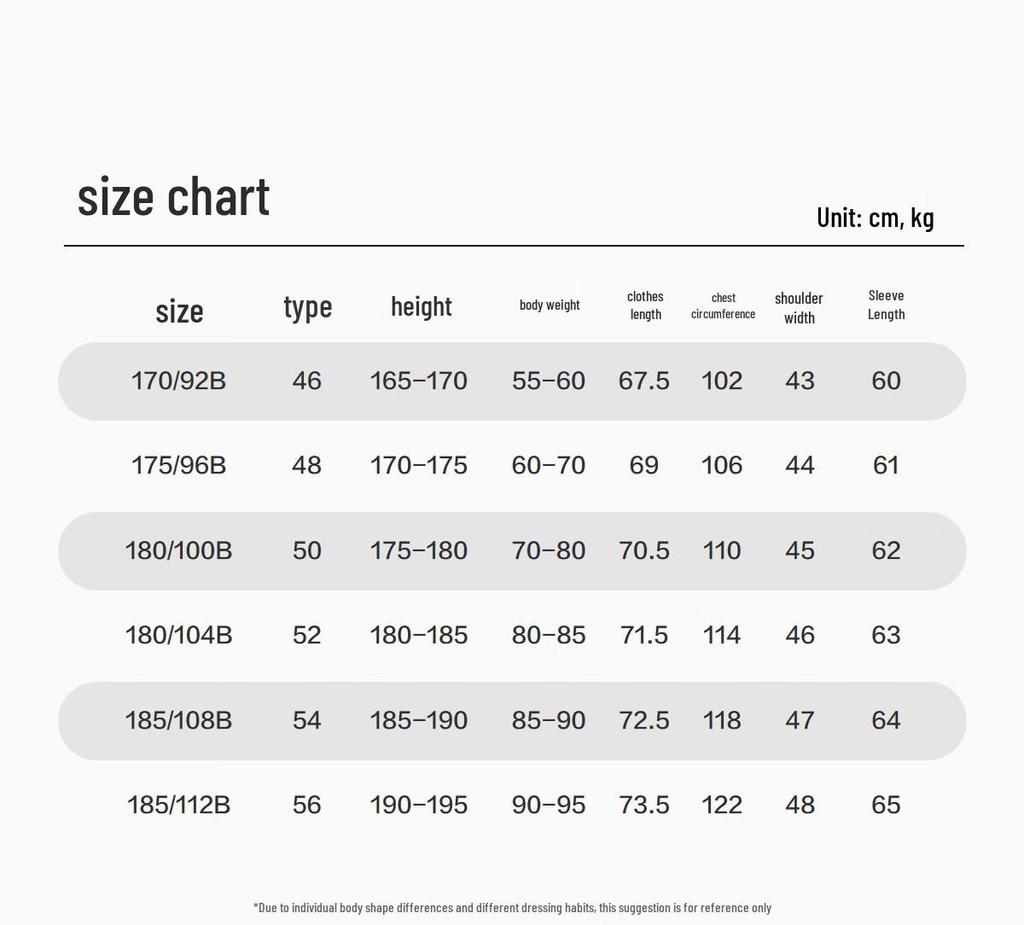Screen dimensions: 1024x925
Task: Select the 175/96B size cell
Action: (x=178, y=465)
